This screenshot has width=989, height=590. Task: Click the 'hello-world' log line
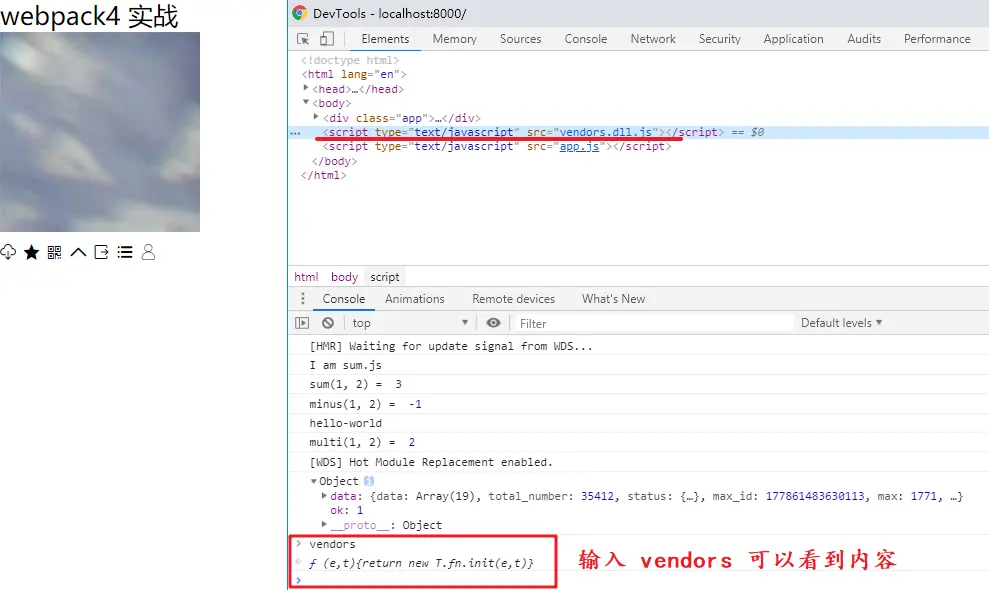point(346,423)
